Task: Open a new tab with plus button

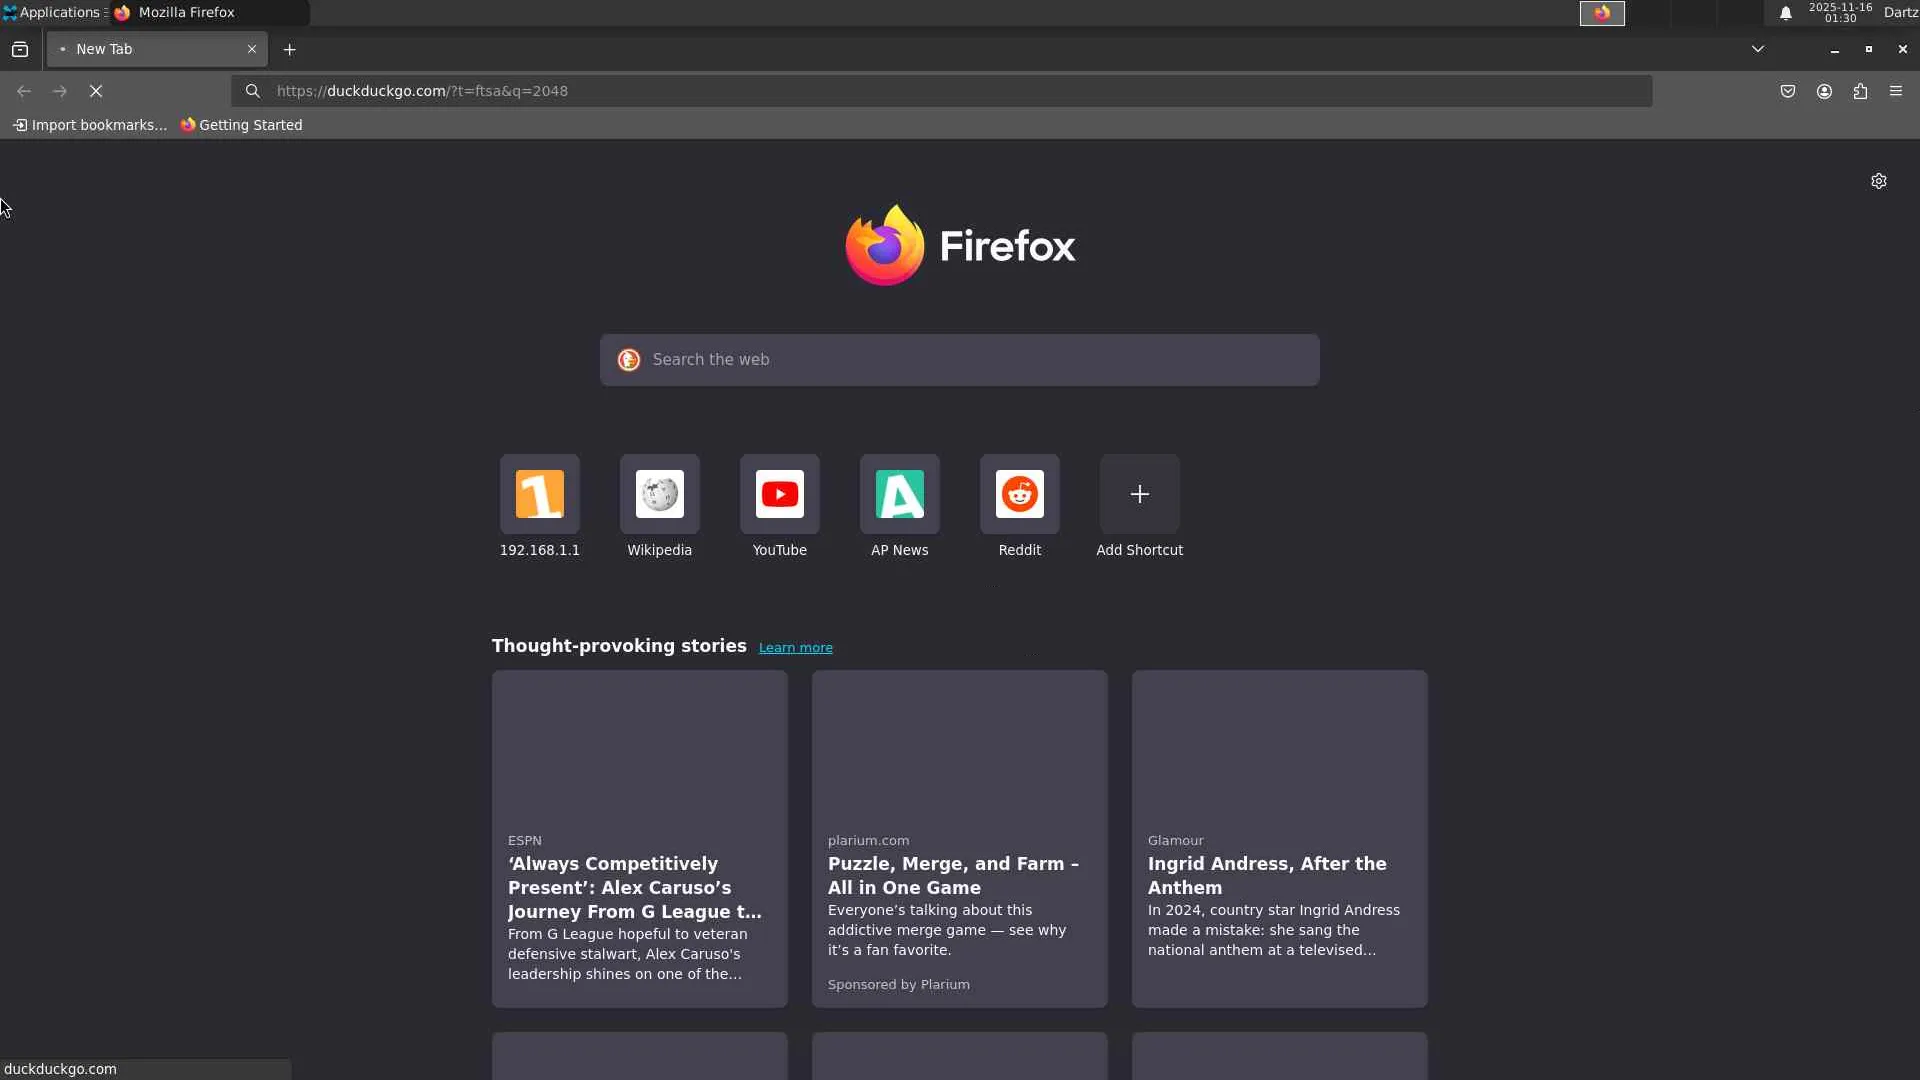Action: click(x=290, y=49)
